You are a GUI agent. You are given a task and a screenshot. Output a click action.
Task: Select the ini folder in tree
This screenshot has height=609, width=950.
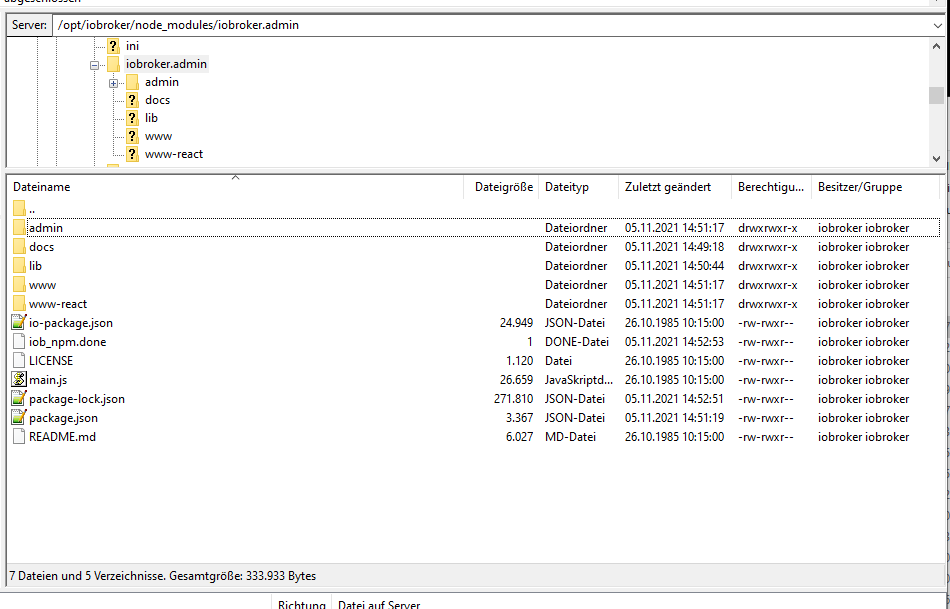(132, 46)
